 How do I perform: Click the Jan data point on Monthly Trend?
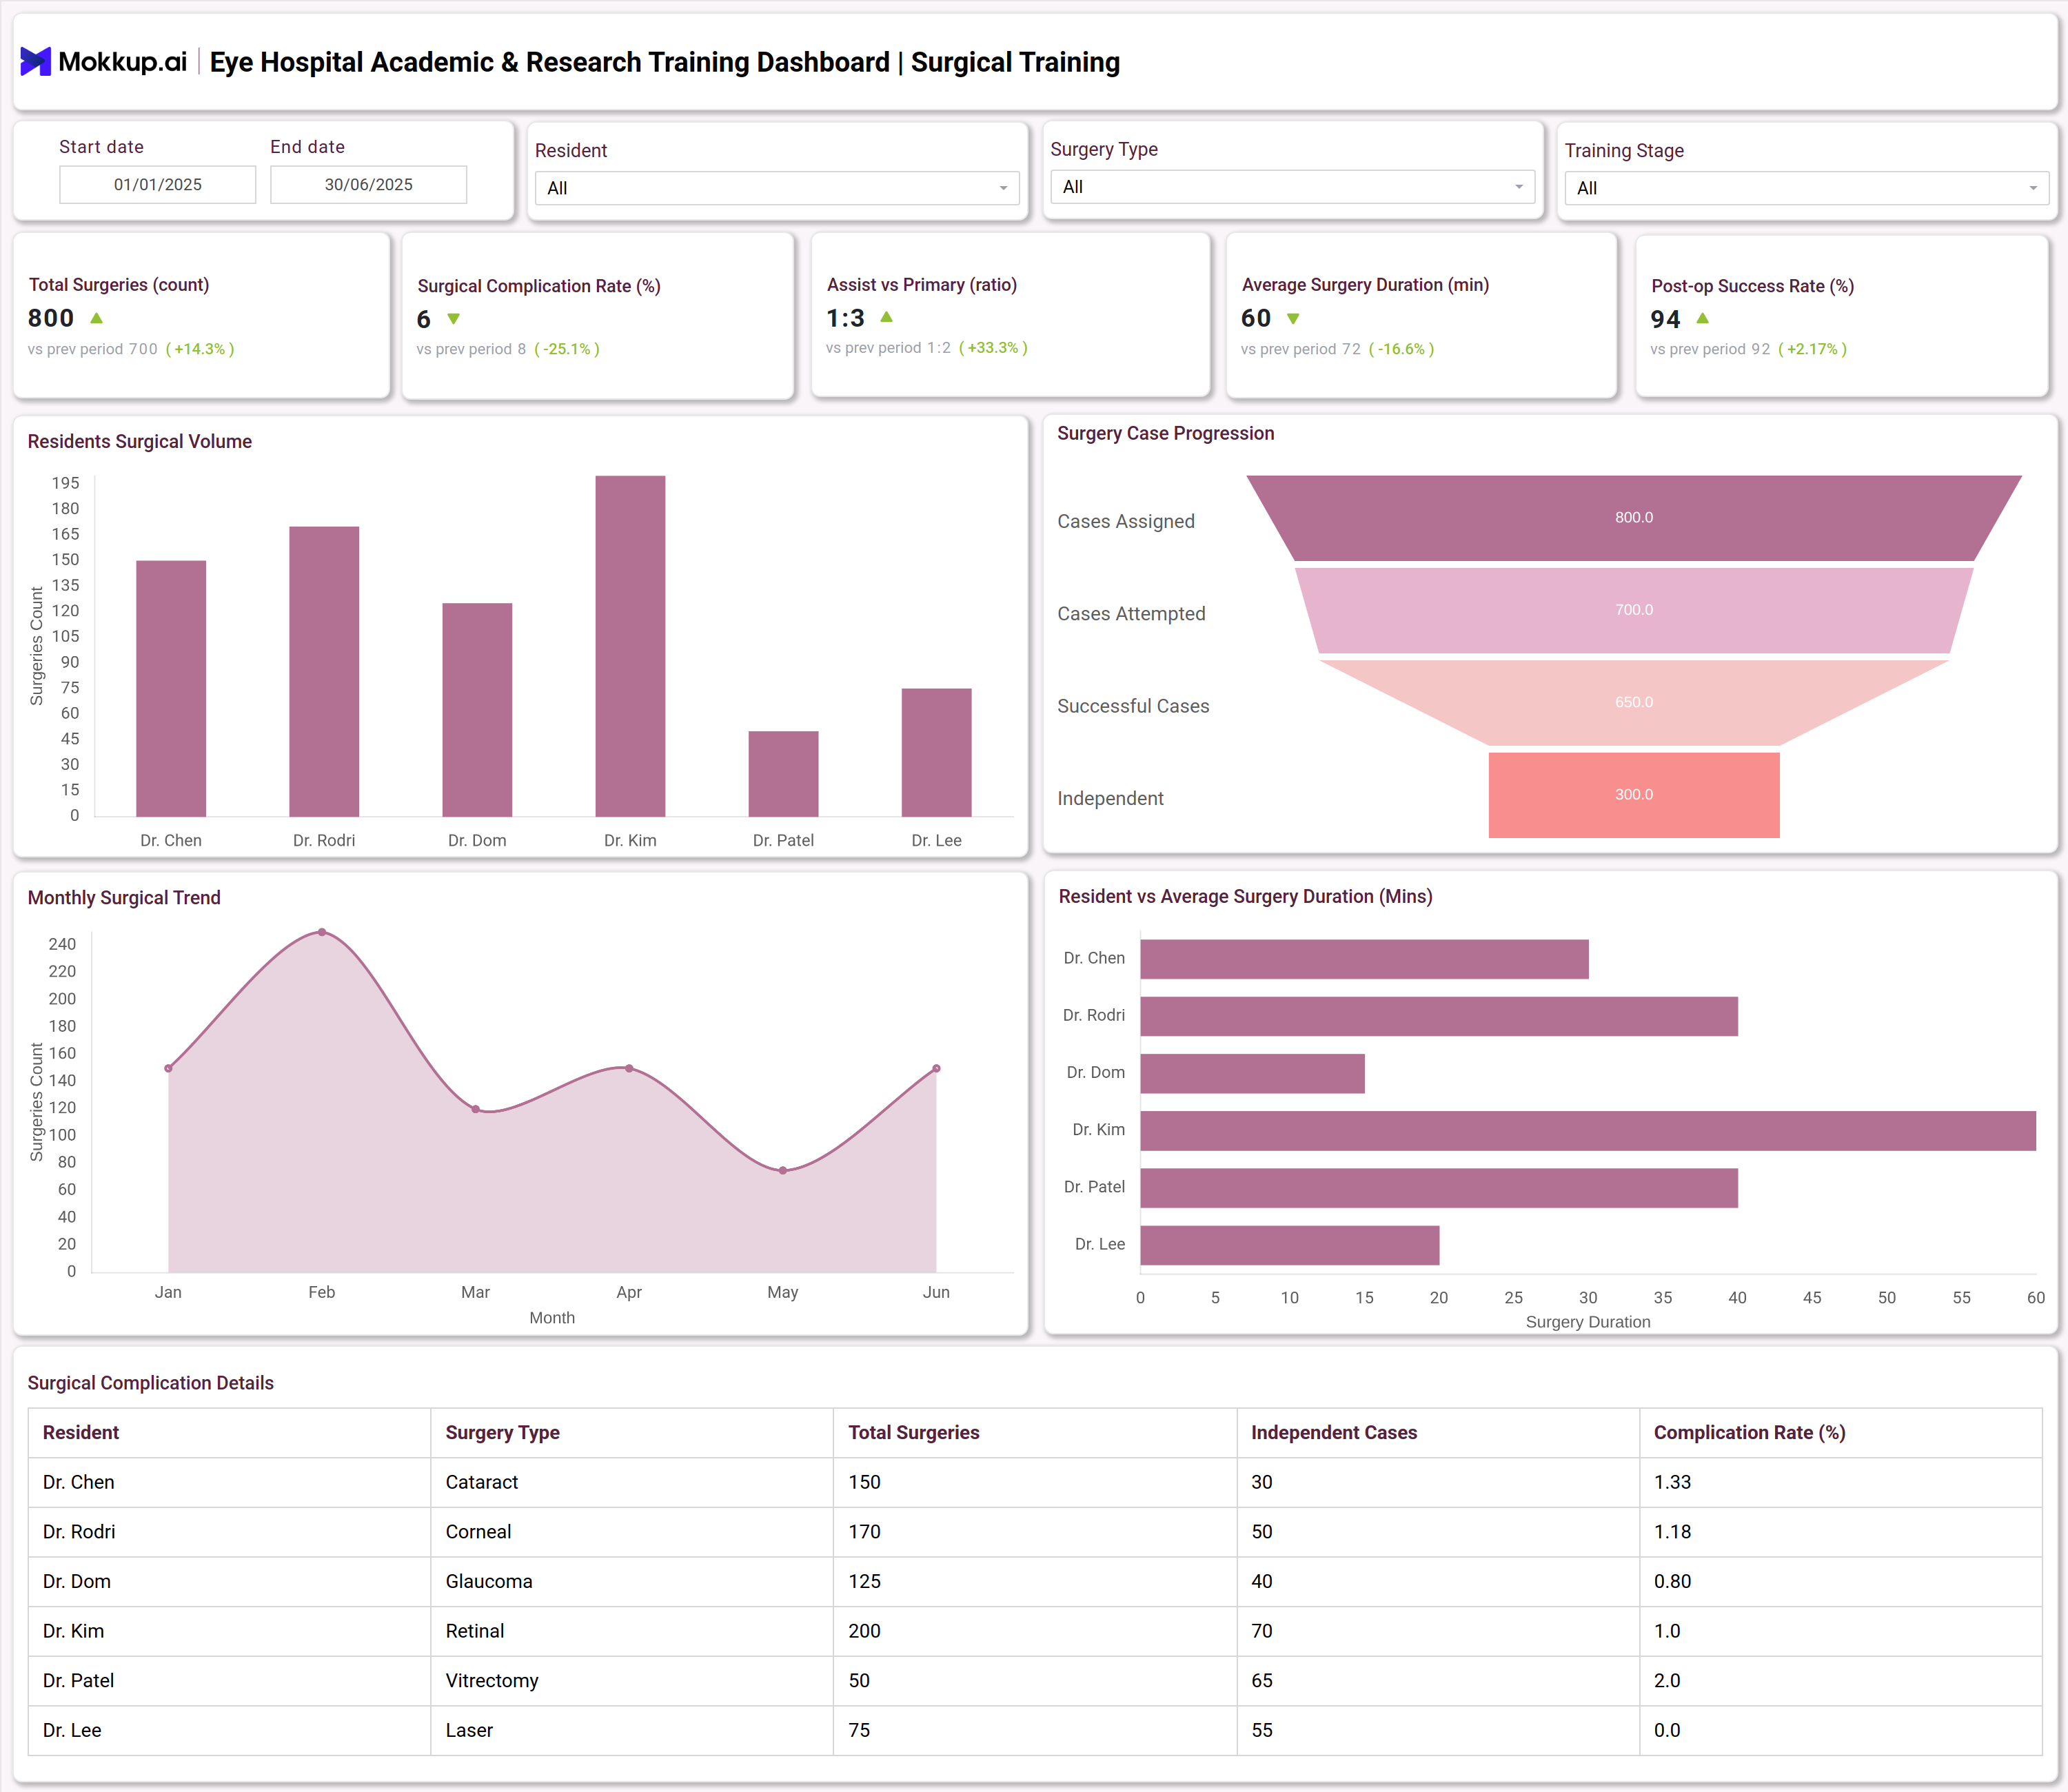coord(168,1068)
